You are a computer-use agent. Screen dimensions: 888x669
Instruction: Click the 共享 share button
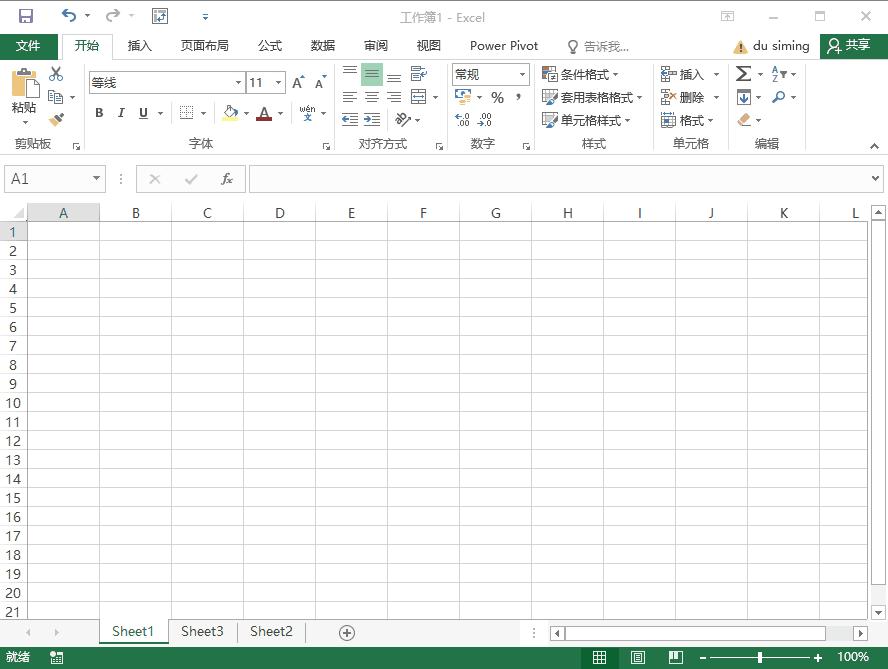click(x=849, y=45)
